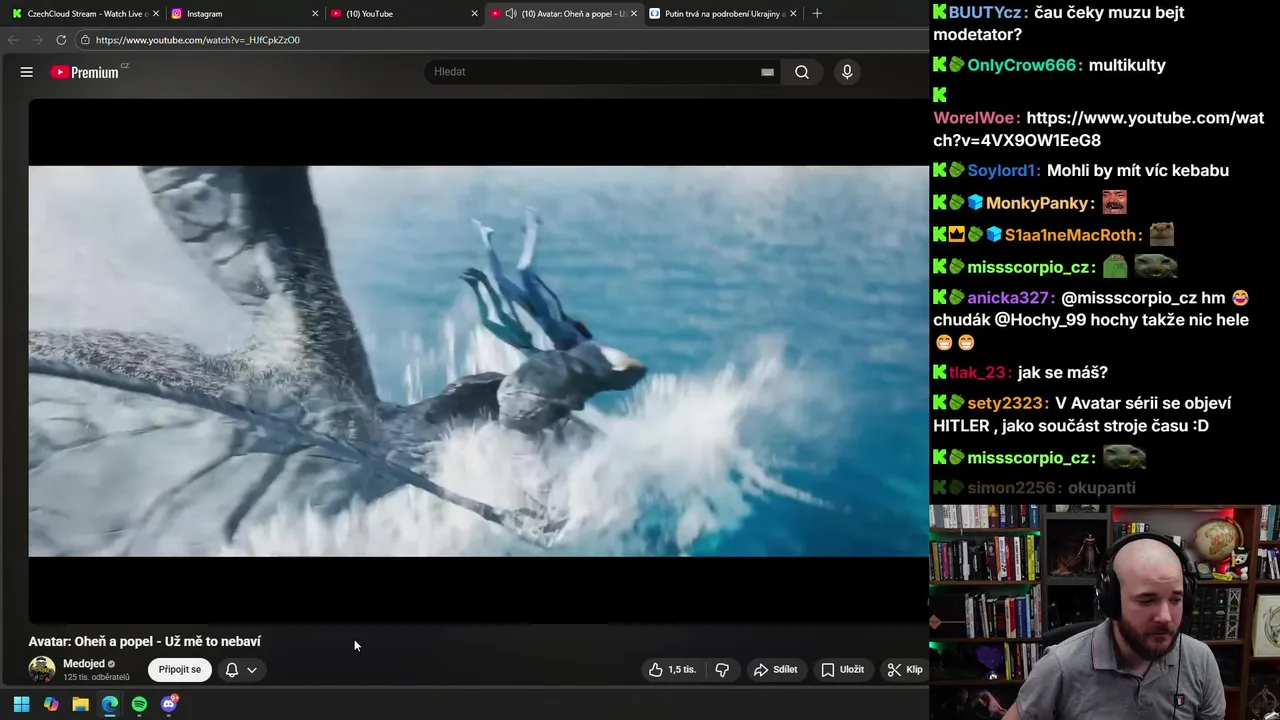Open the Medojed channel name link
This screenshot has height=720, width=1280.
[84, 664]
